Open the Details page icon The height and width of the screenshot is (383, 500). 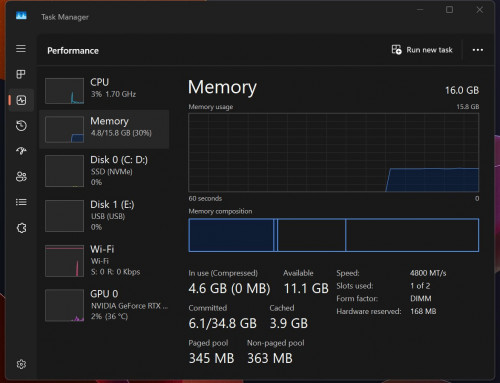[21, 202]
